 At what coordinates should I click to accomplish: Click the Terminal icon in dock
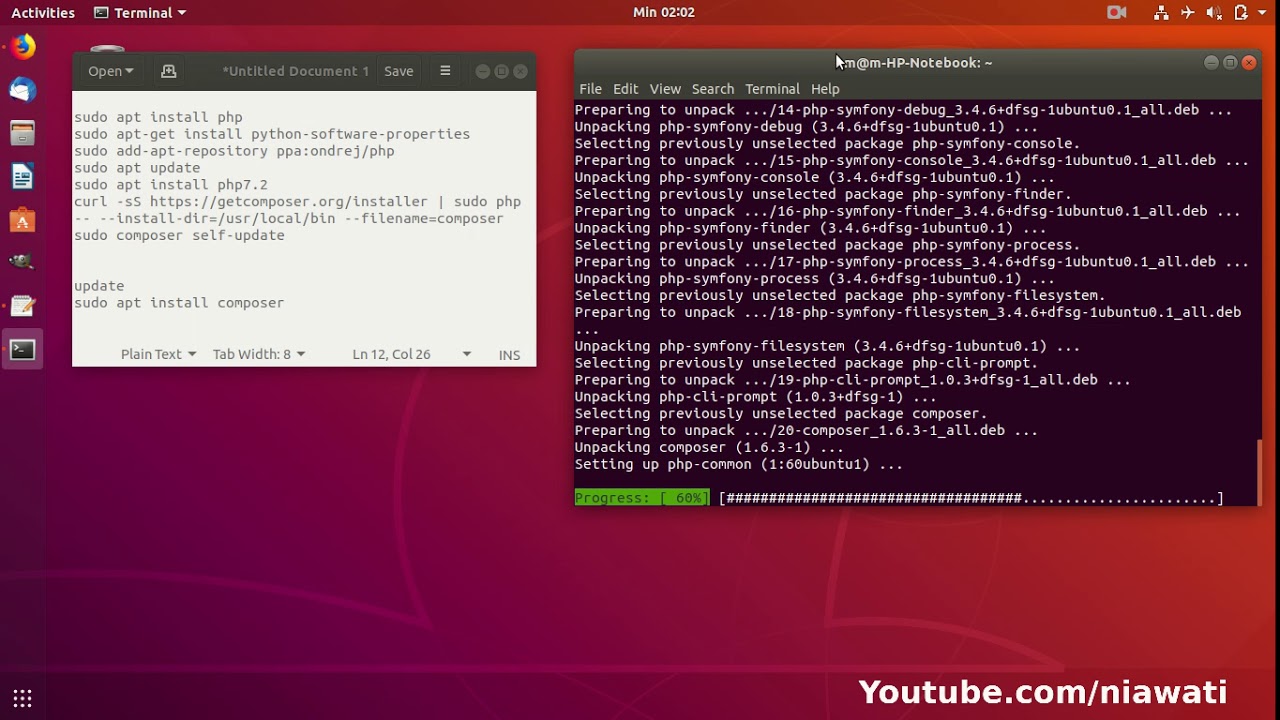(22, 350)
